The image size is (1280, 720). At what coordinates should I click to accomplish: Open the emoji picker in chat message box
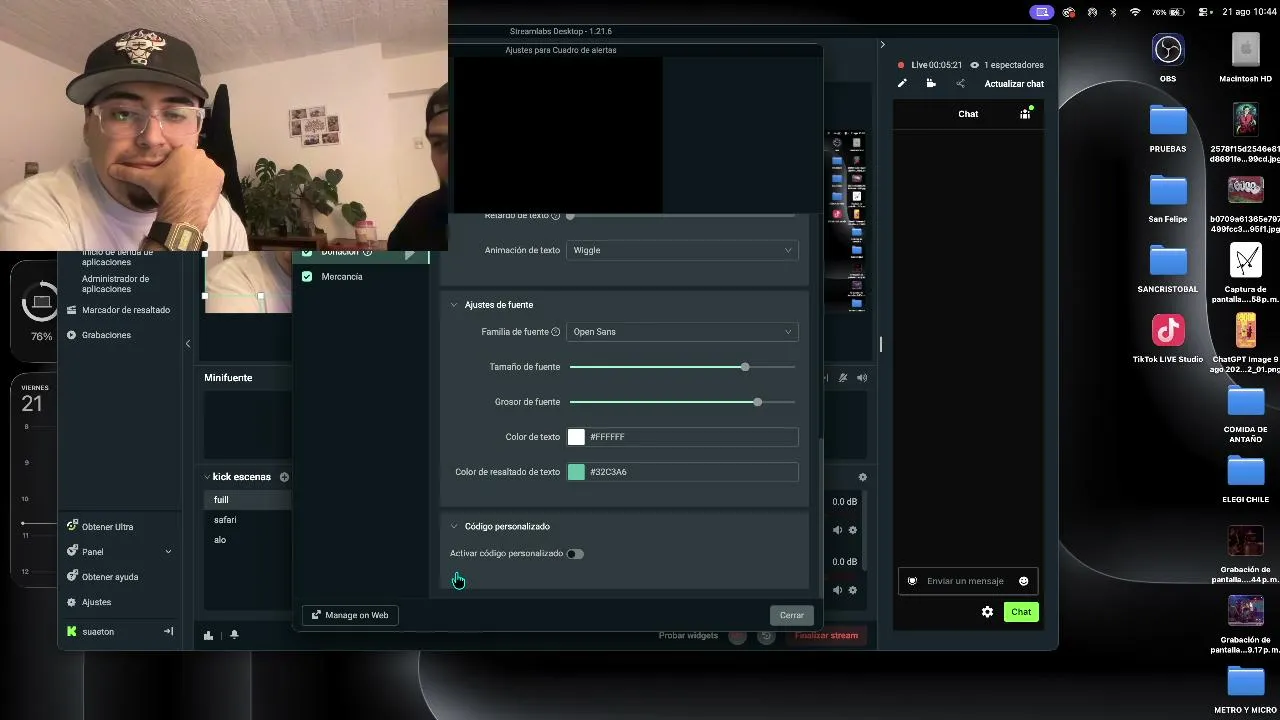[1023, 581]
